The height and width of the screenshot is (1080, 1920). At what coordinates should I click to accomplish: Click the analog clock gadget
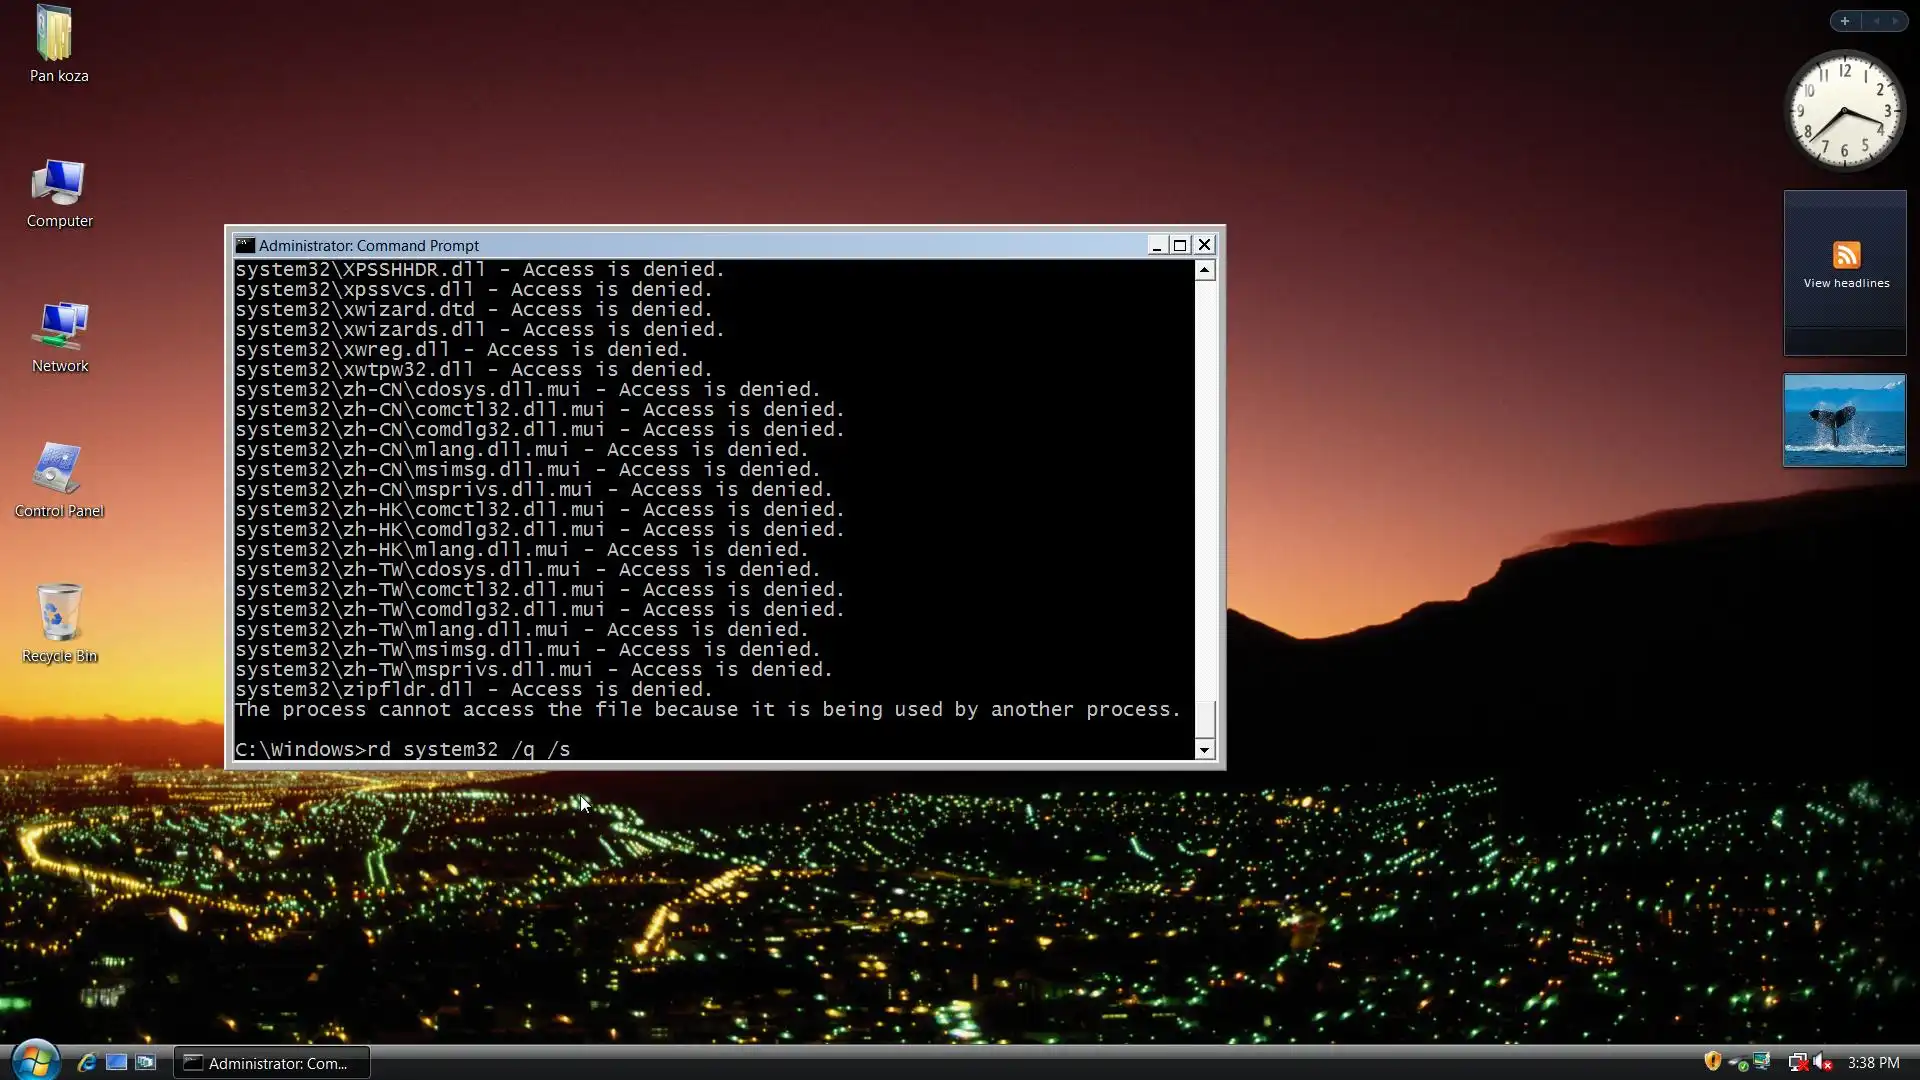tap(1844, 111)
